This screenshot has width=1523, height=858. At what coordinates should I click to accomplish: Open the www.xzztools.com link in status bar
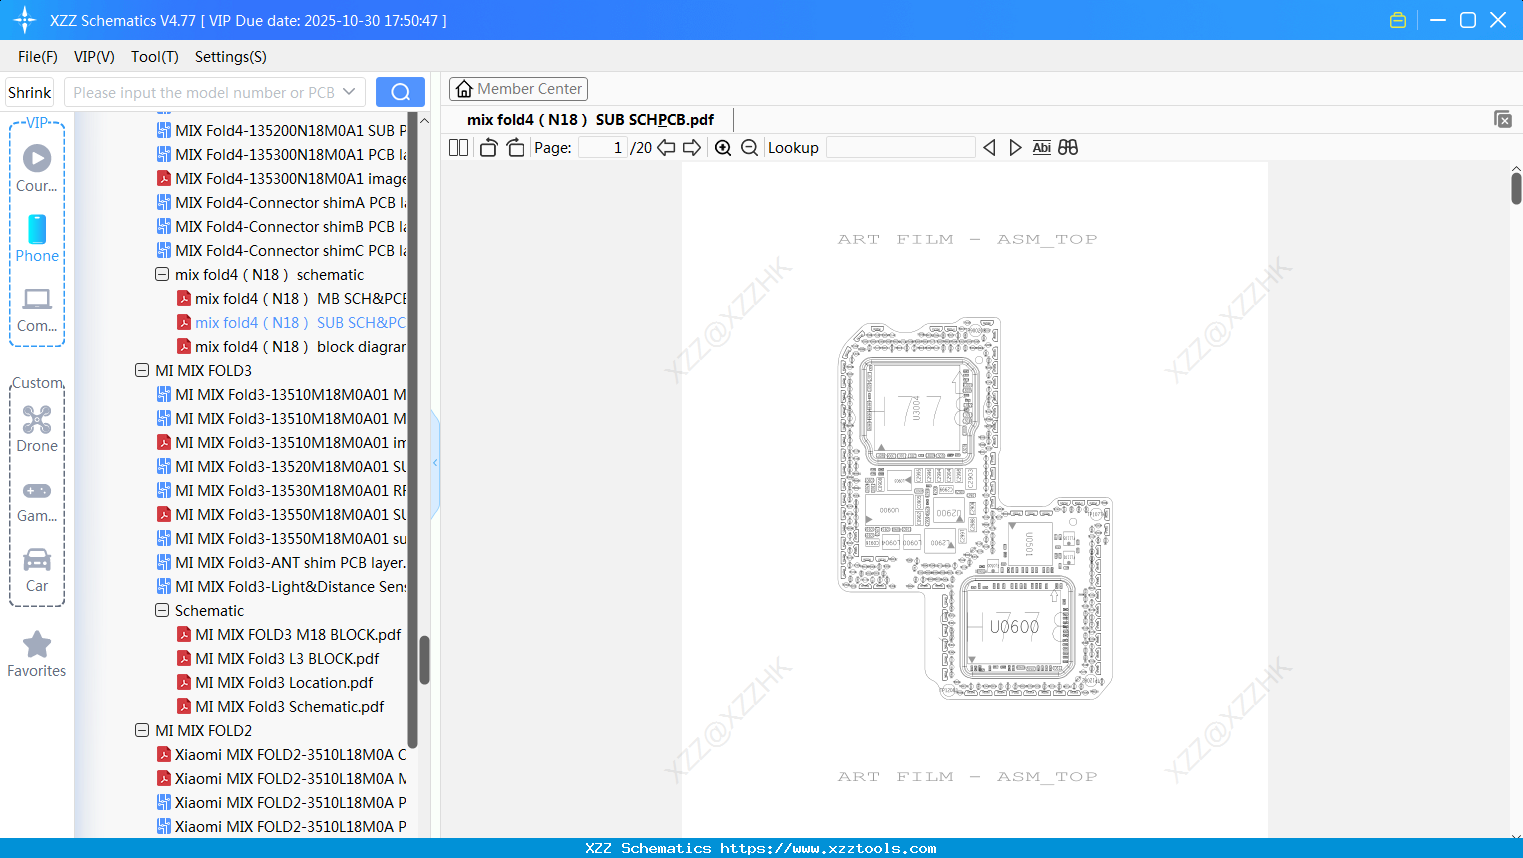(x=828, y=848)
